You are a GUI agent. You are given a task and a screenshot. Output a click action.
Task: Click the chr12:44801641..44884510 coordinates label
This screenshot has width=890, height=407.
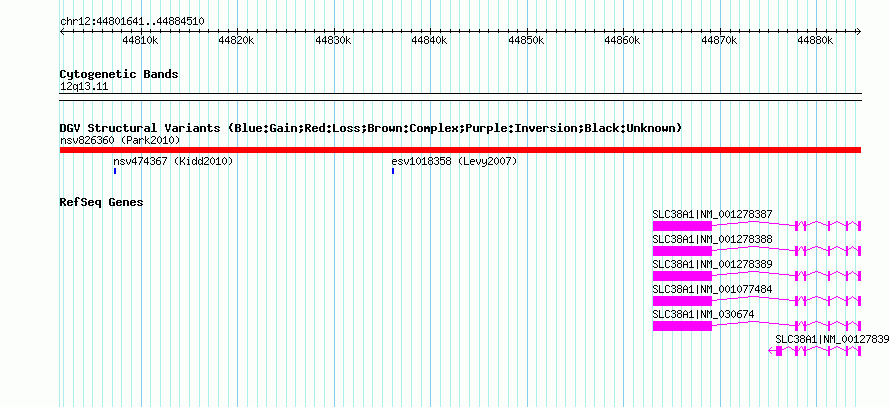pyautogui.click(x=132, y=22)
